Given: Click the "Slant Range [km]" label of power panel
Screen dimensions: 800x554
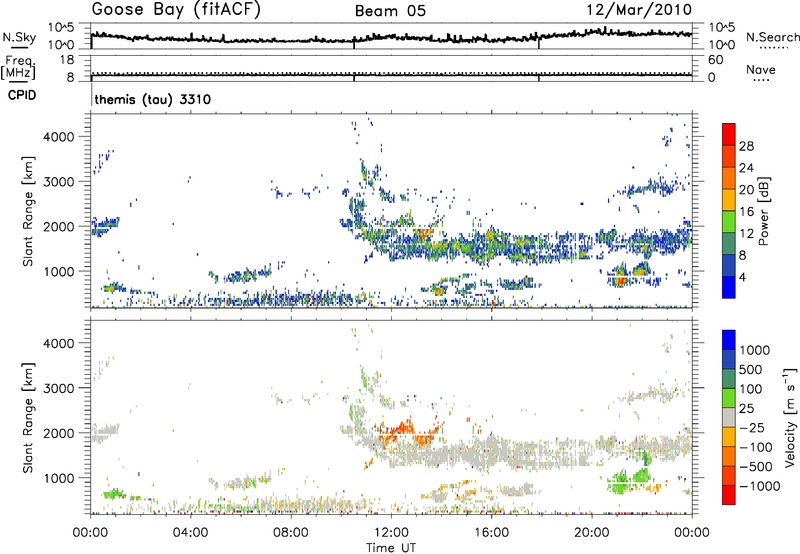Looking at the screenshot, I should (x=28, y=211).
